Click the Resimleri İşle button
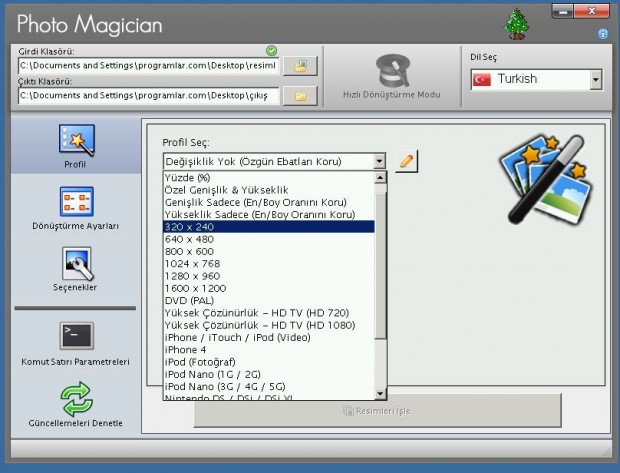The image size is (620, 473). [x=377, y=411]
